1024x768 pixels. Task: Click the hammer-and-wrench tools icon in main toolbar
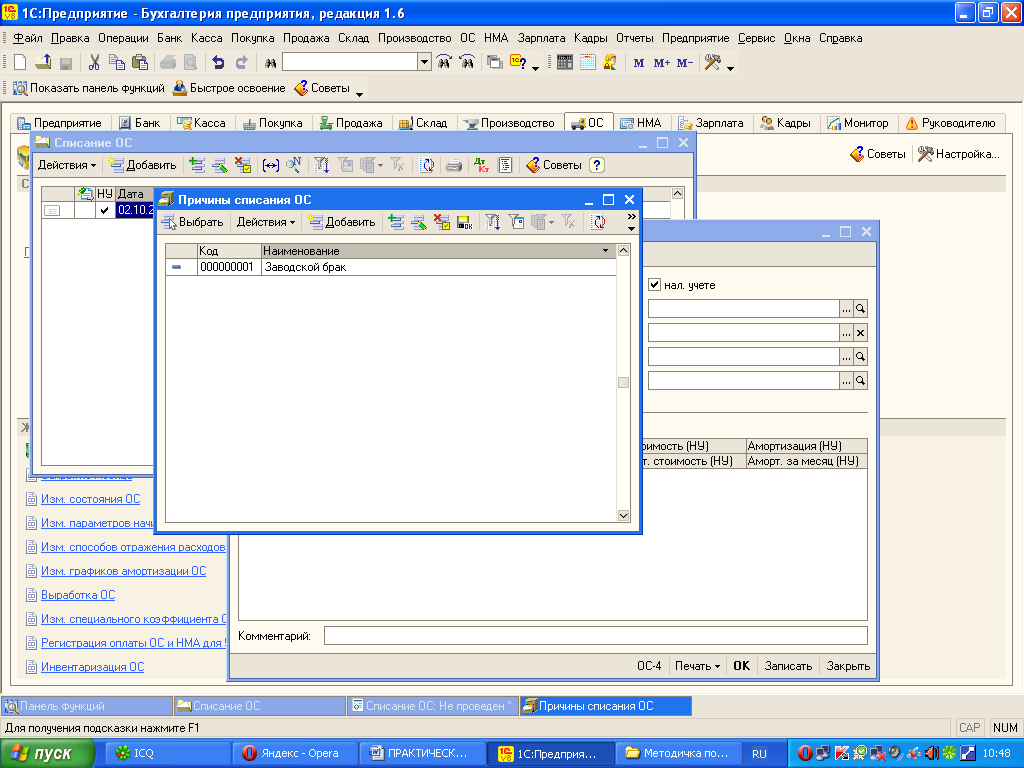coord(712,63)
